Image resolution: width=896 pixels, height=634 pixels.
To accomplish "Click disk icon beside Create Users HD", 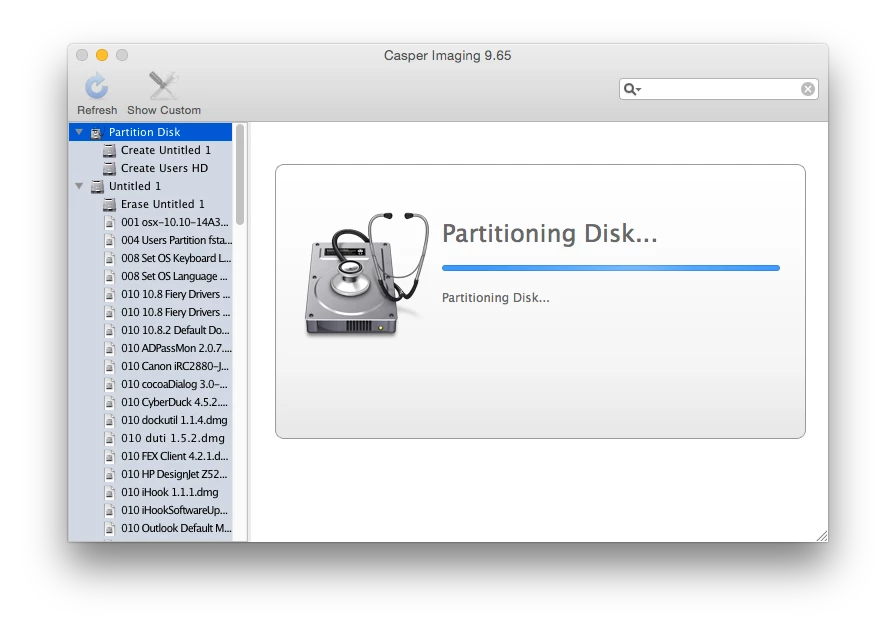I will click(109, 168).
